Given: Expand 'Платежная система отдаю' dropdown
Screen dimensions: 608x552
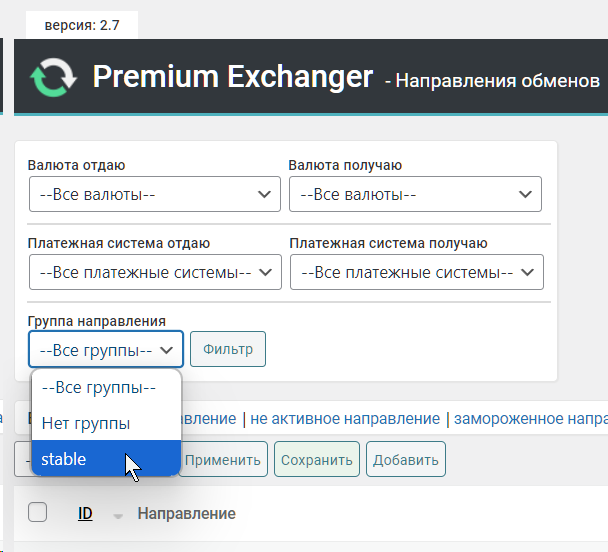Looking at the screenshot, I should coord(154,272).
